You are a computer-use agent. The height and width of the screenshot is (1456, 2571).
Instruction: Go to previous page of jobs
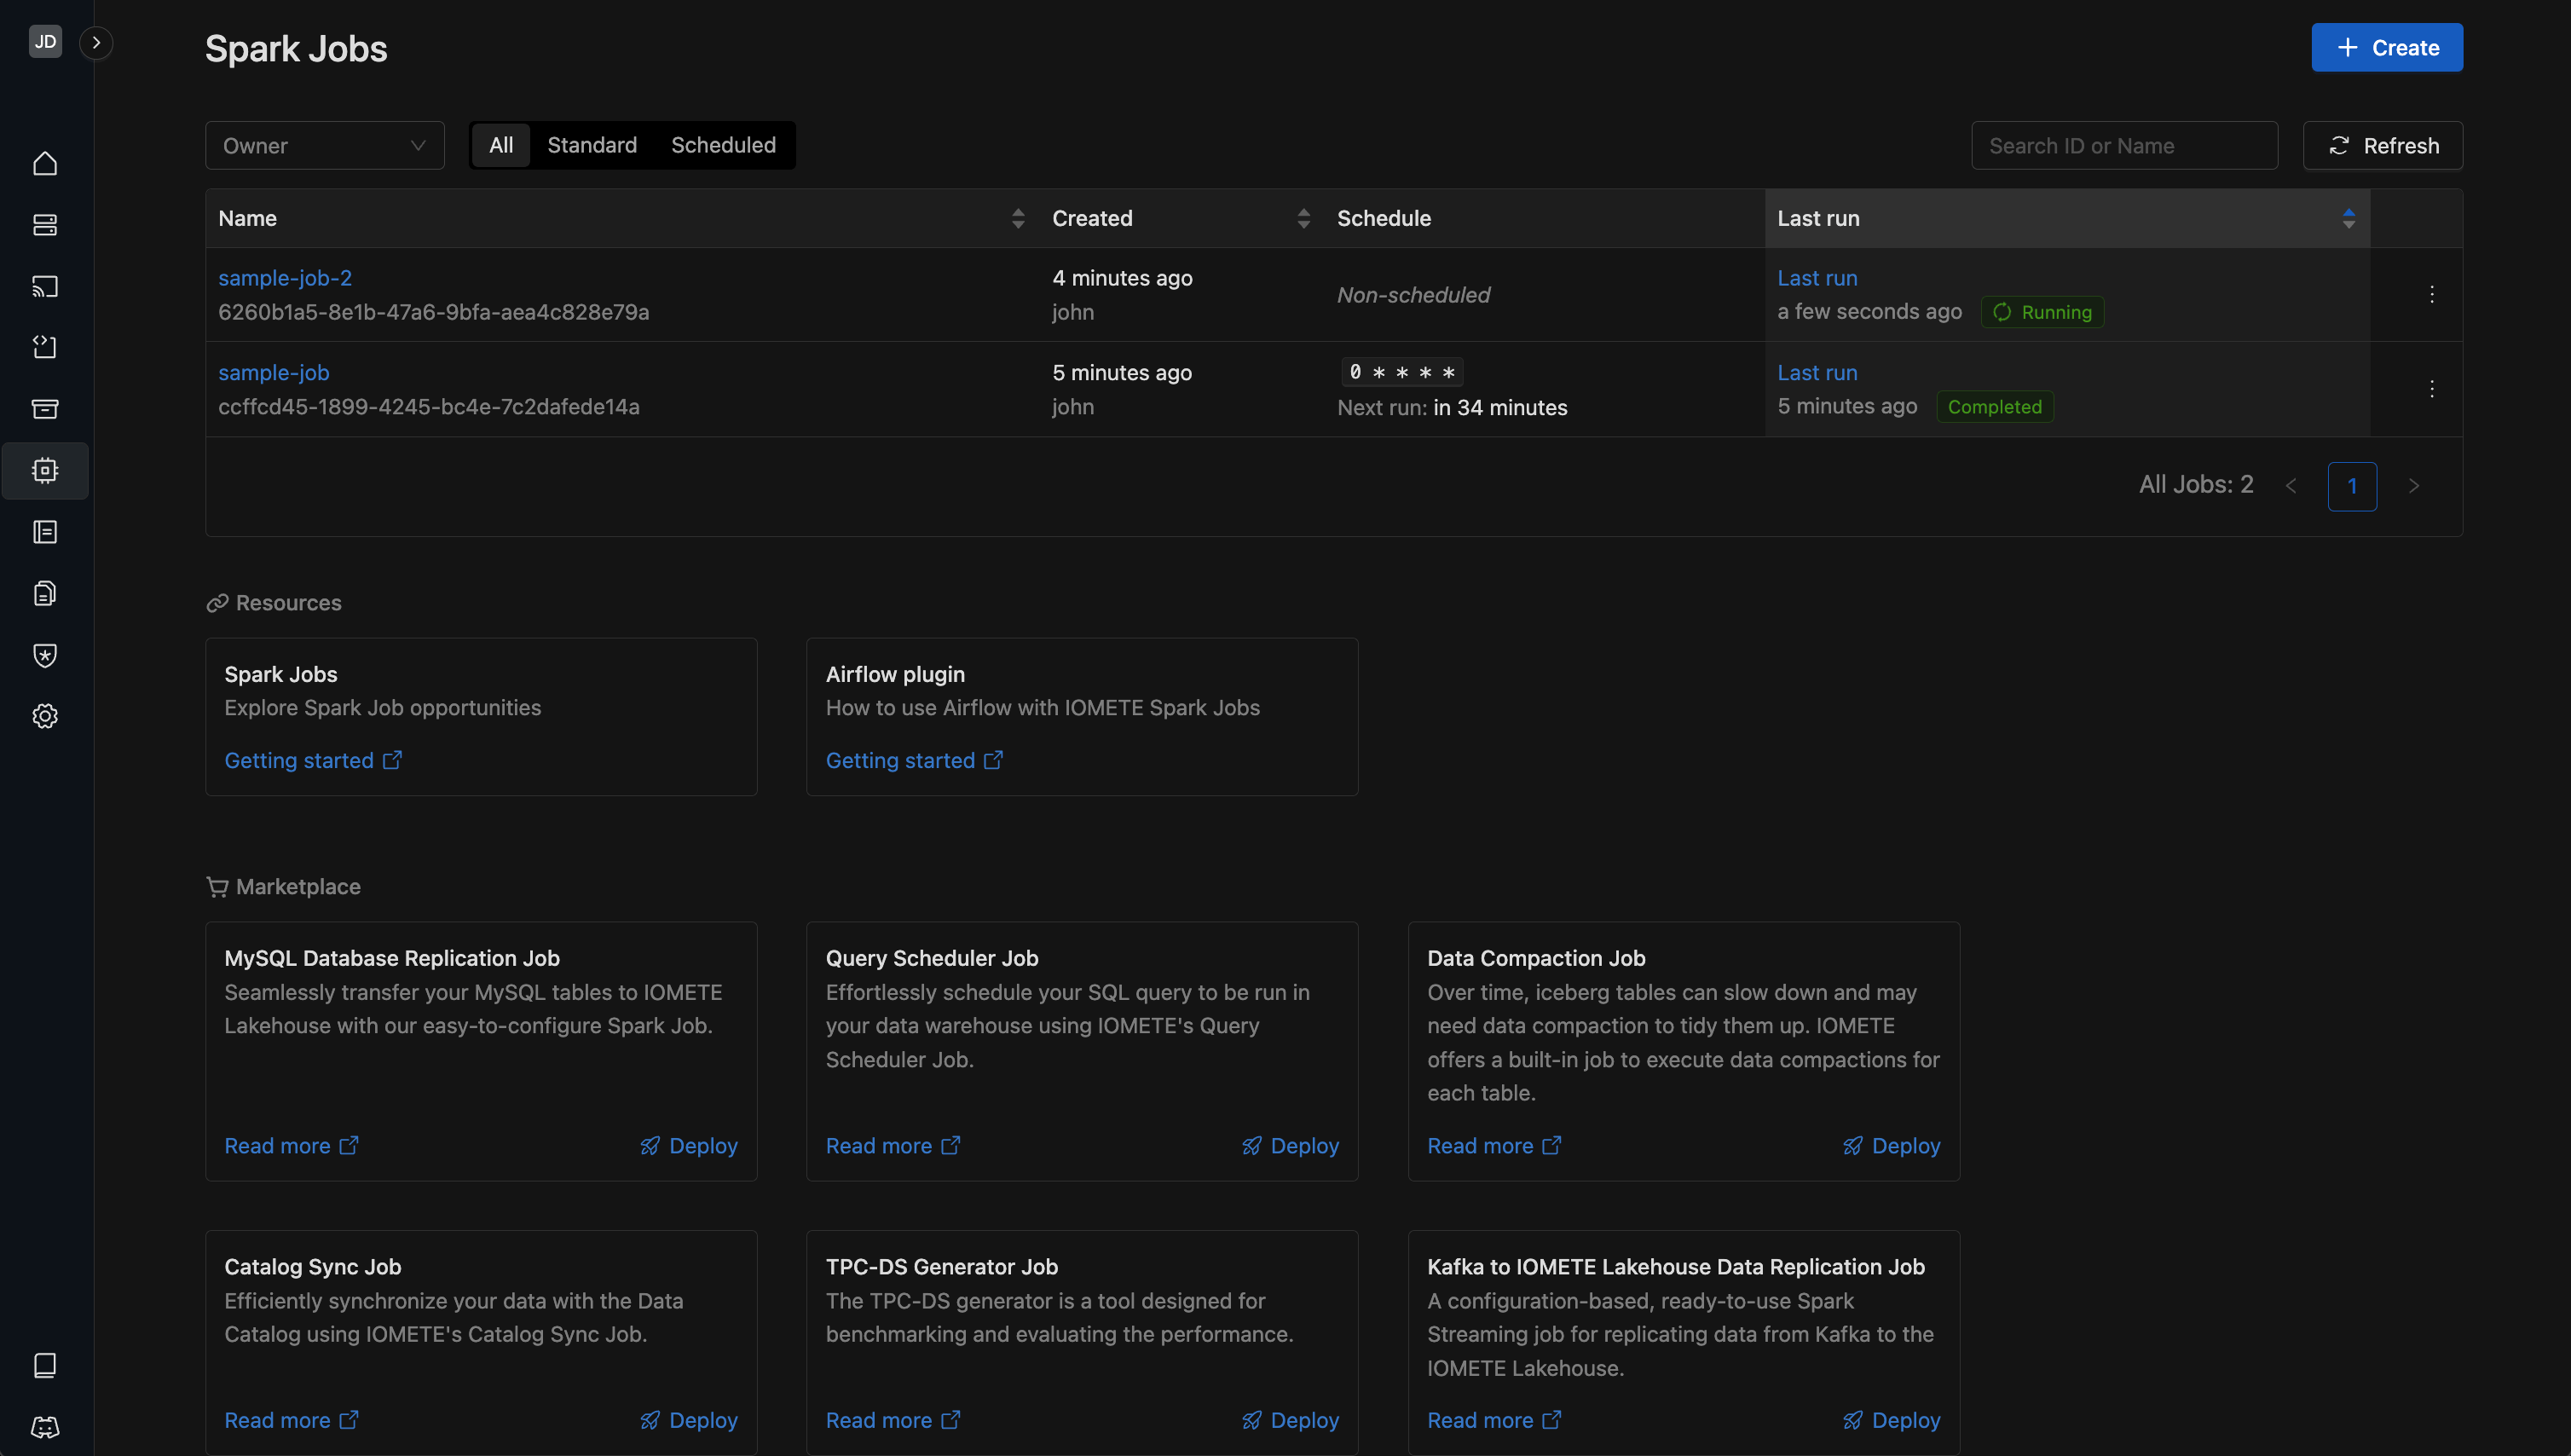click(x=2291, y=486)
